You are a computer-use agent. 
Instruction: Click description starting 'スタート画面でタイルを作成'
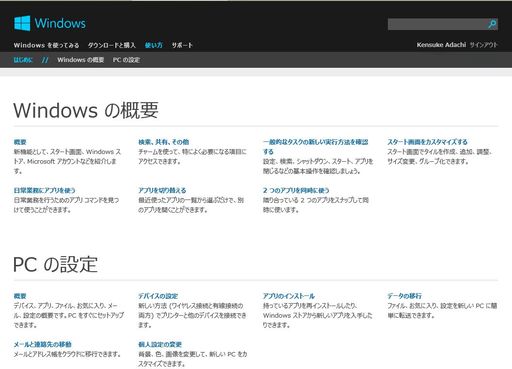point(440,157)
